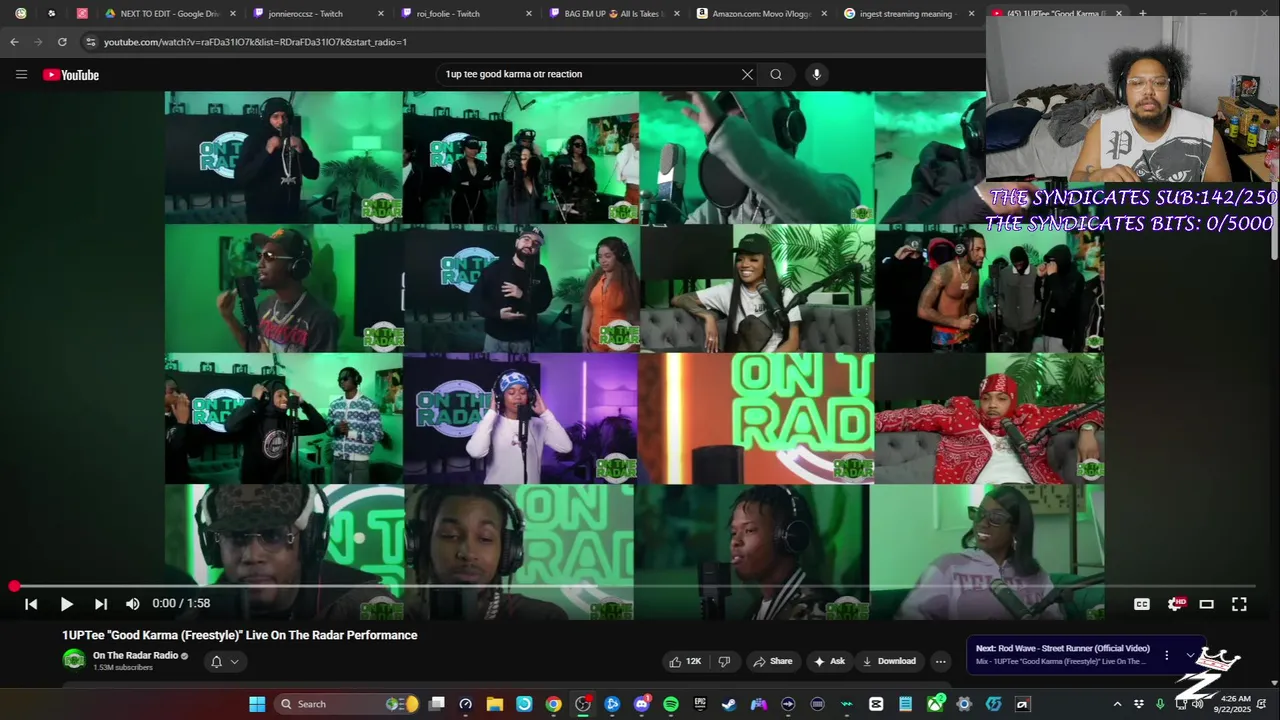Open the On The Radar Radio channel

pos(135,656)
